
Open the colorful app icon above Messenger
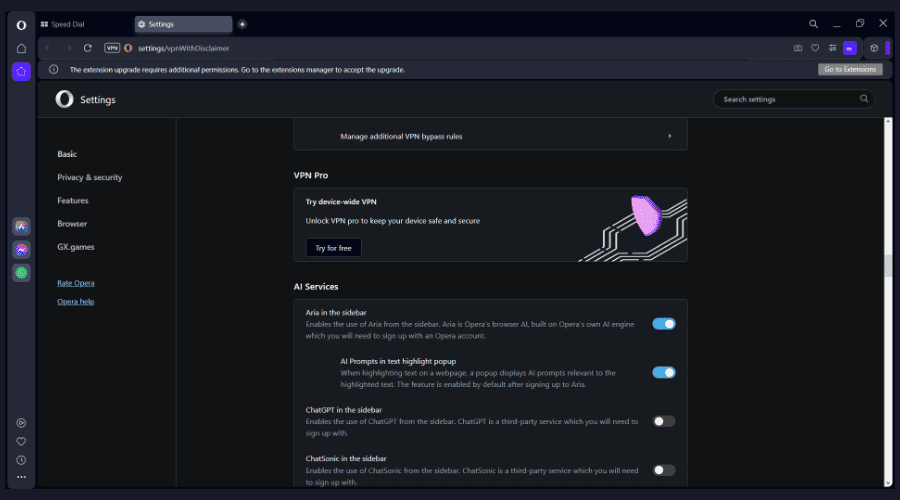point(21,227)
